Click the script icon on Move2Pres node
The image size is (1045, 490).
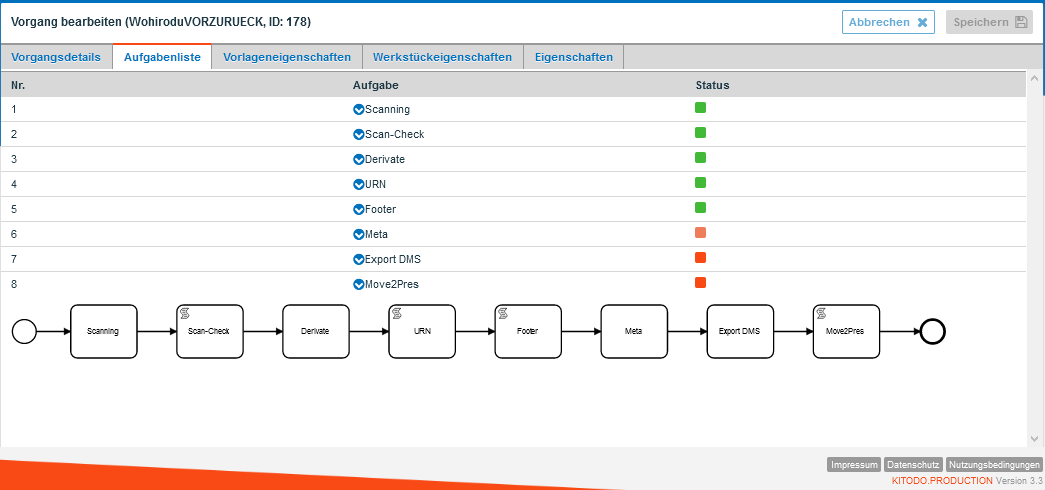tap(821, 313)
